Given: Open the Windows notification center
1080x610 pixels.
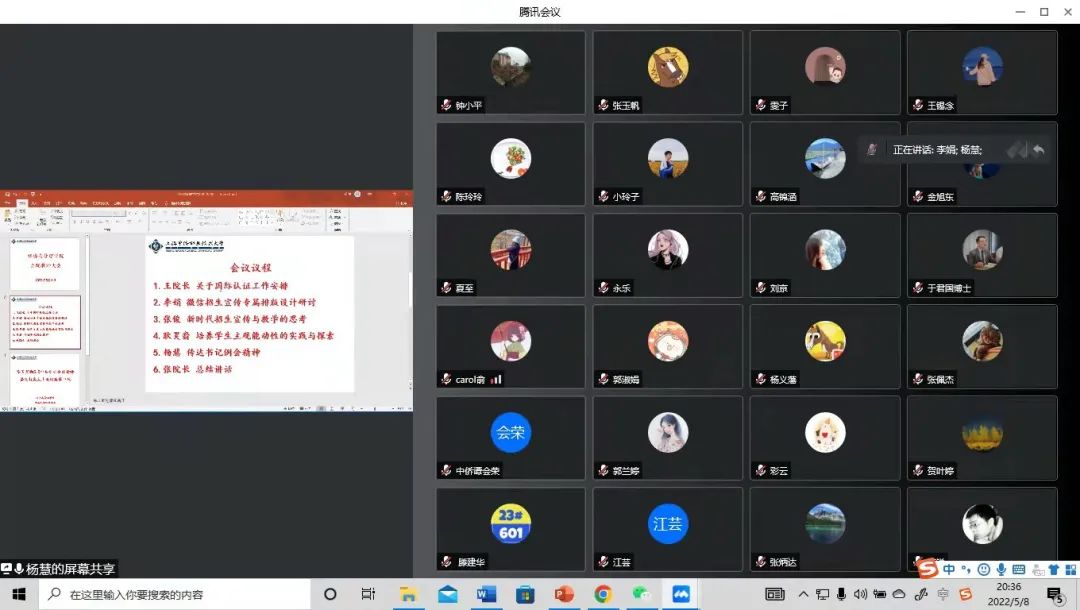Looking at the screenshot, I should coord(1054,594).
